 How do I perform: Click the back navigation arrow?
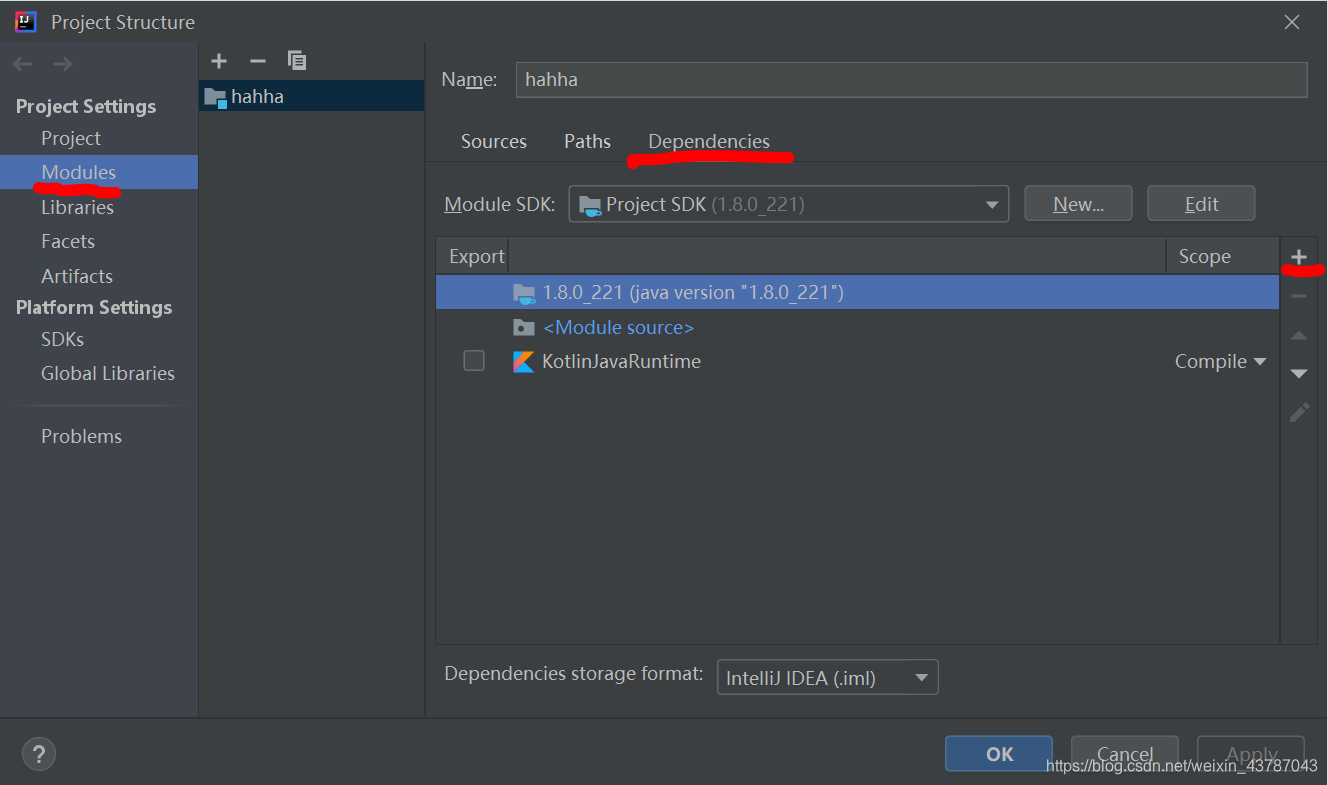click(x=22, y=64)
